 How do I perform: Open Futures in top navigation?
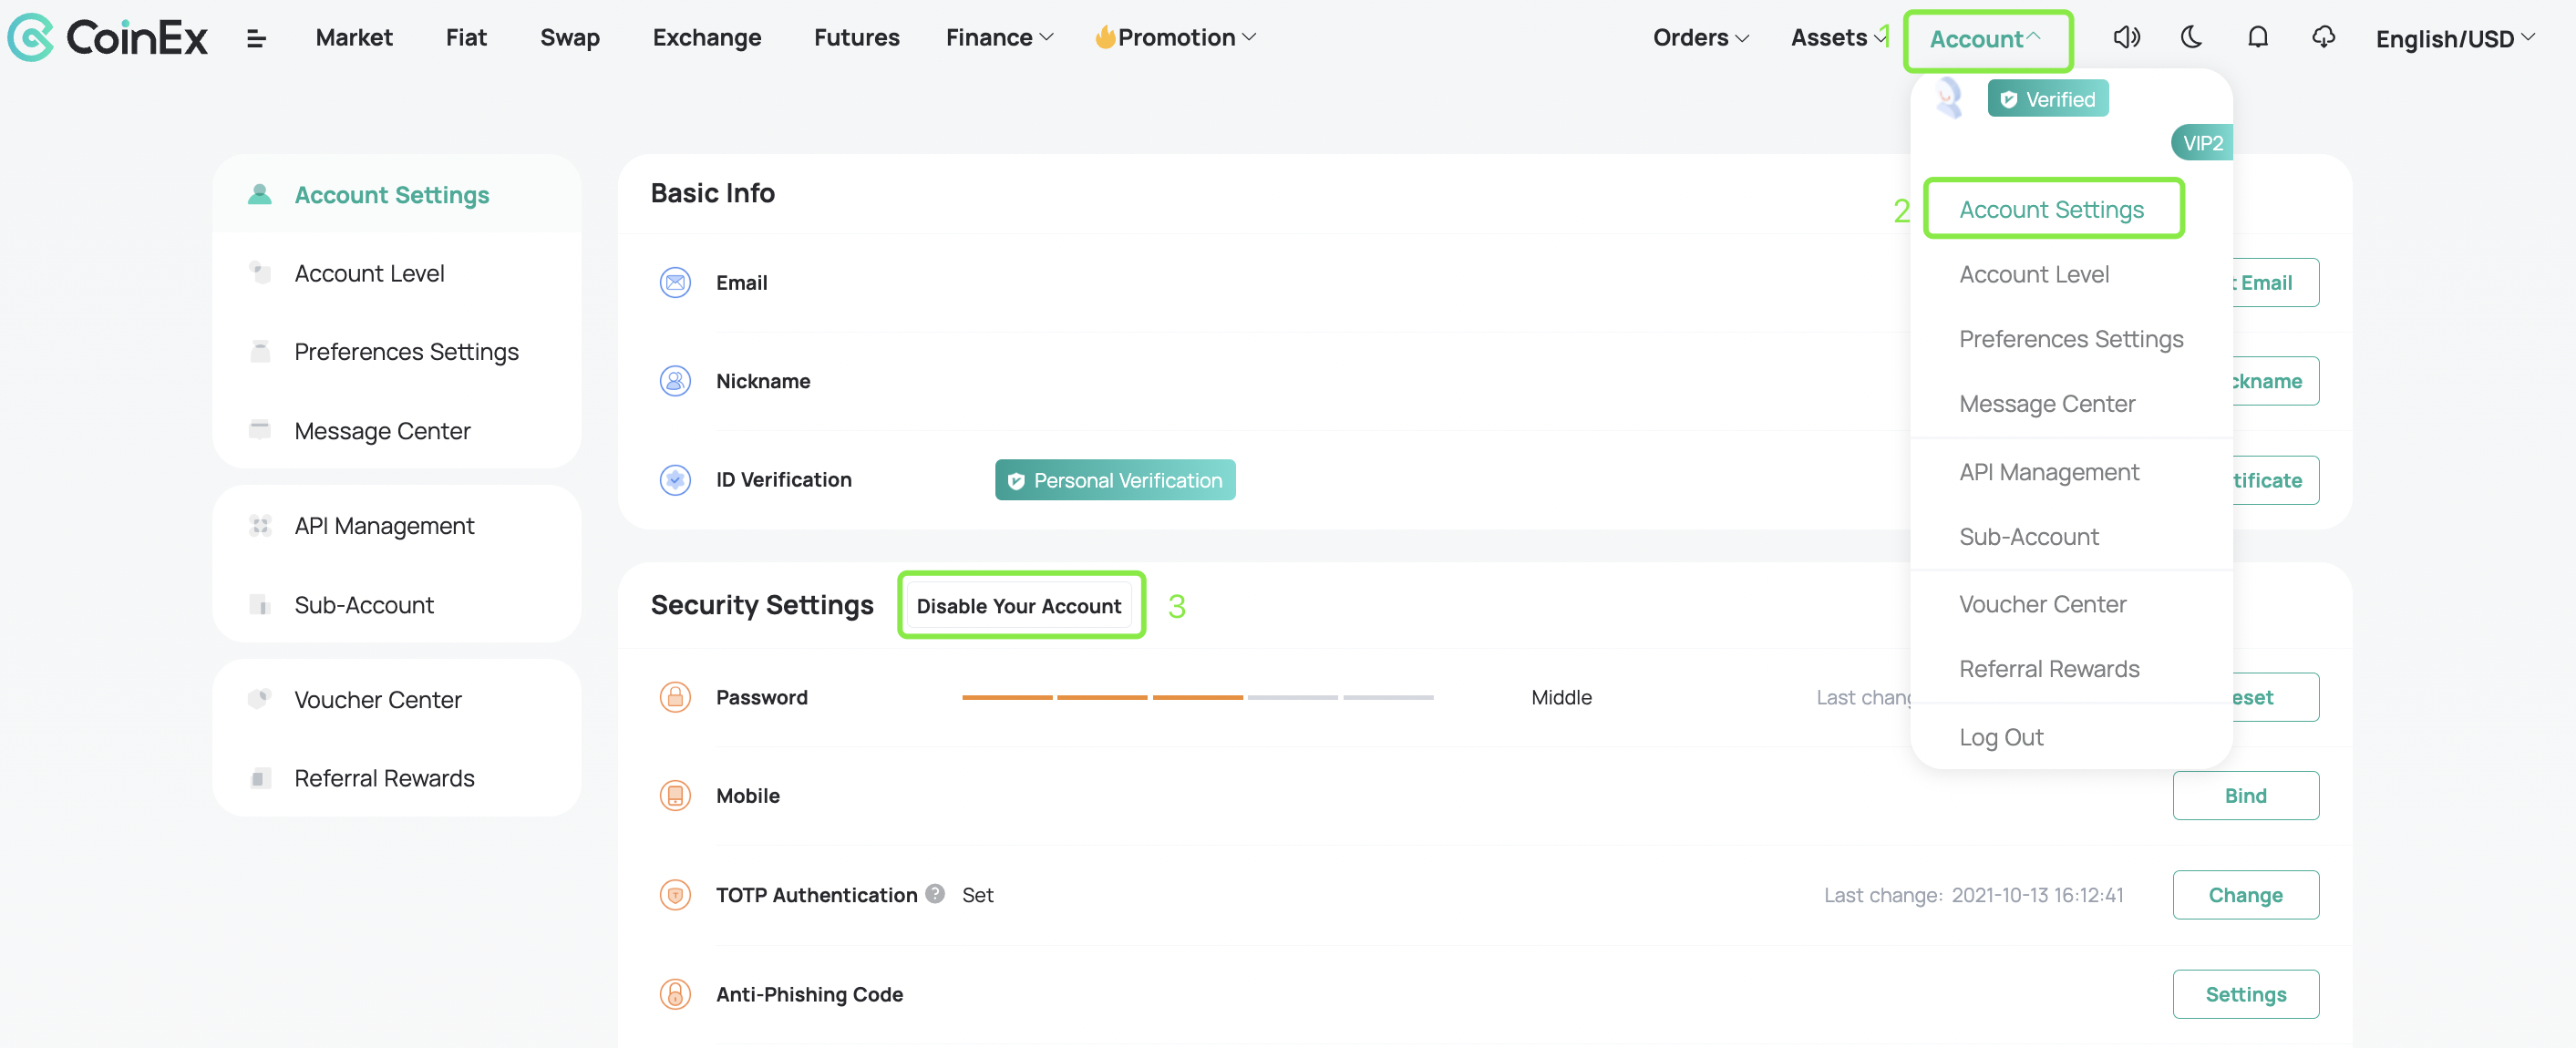857,38
